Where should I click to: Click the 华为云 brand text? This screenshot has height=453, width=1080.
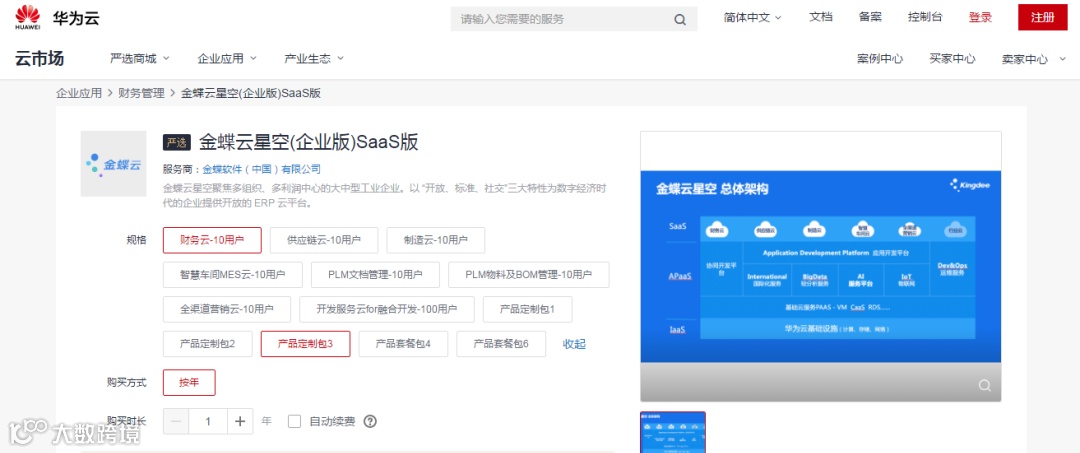76,18
